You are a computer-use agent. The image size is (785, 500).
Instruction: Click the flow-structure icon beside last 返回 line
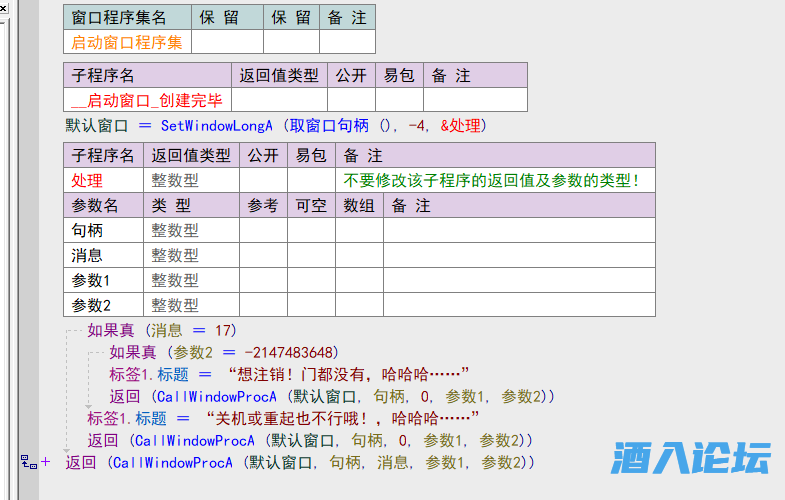pos(28,462)
